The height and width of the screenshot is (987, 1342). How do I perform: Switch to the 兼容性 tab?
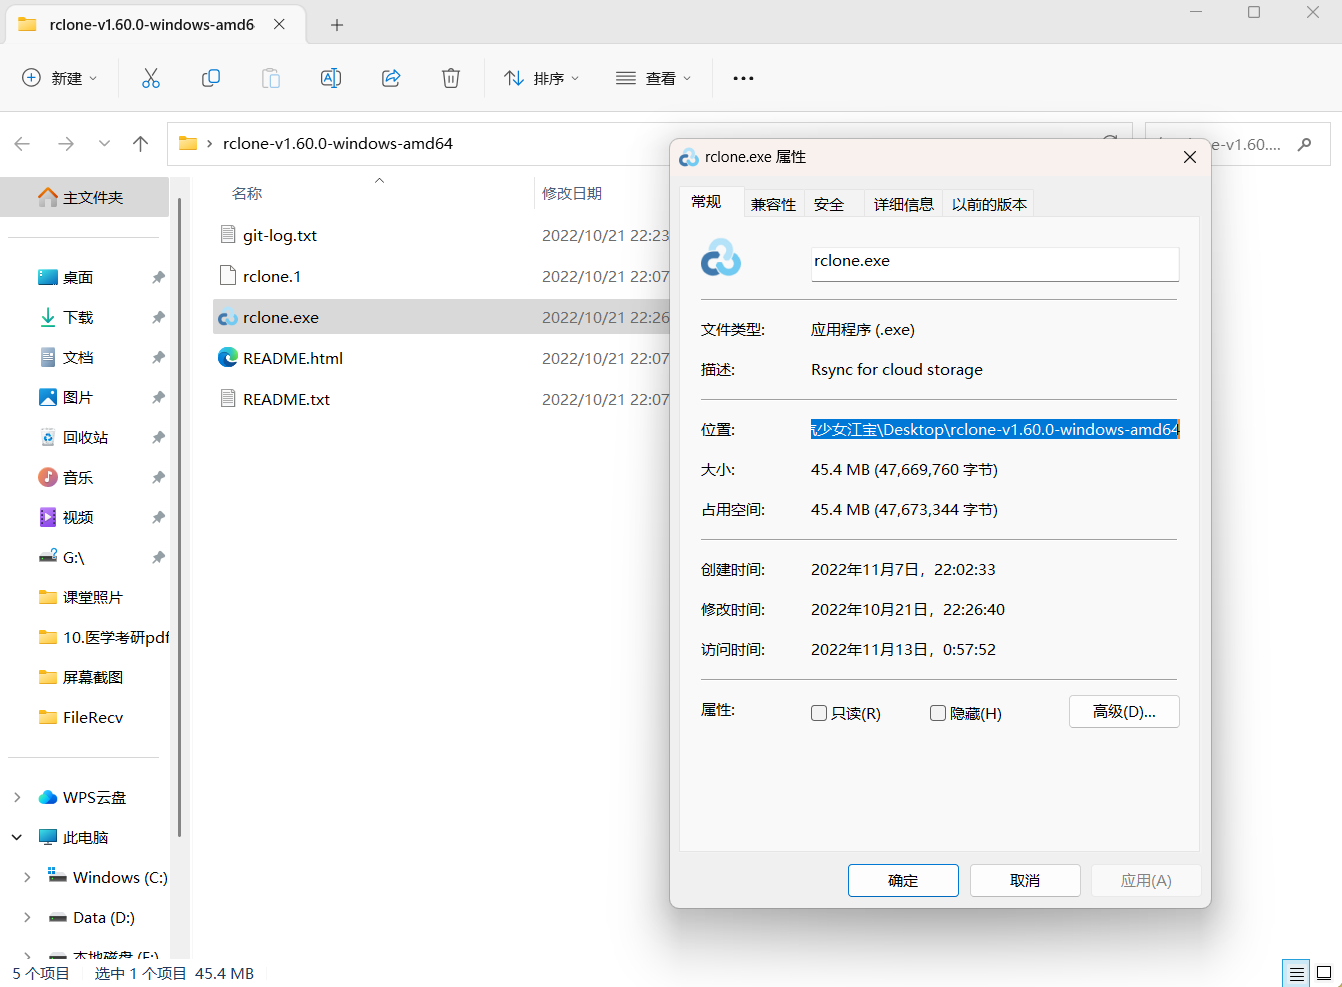[773, 204]
